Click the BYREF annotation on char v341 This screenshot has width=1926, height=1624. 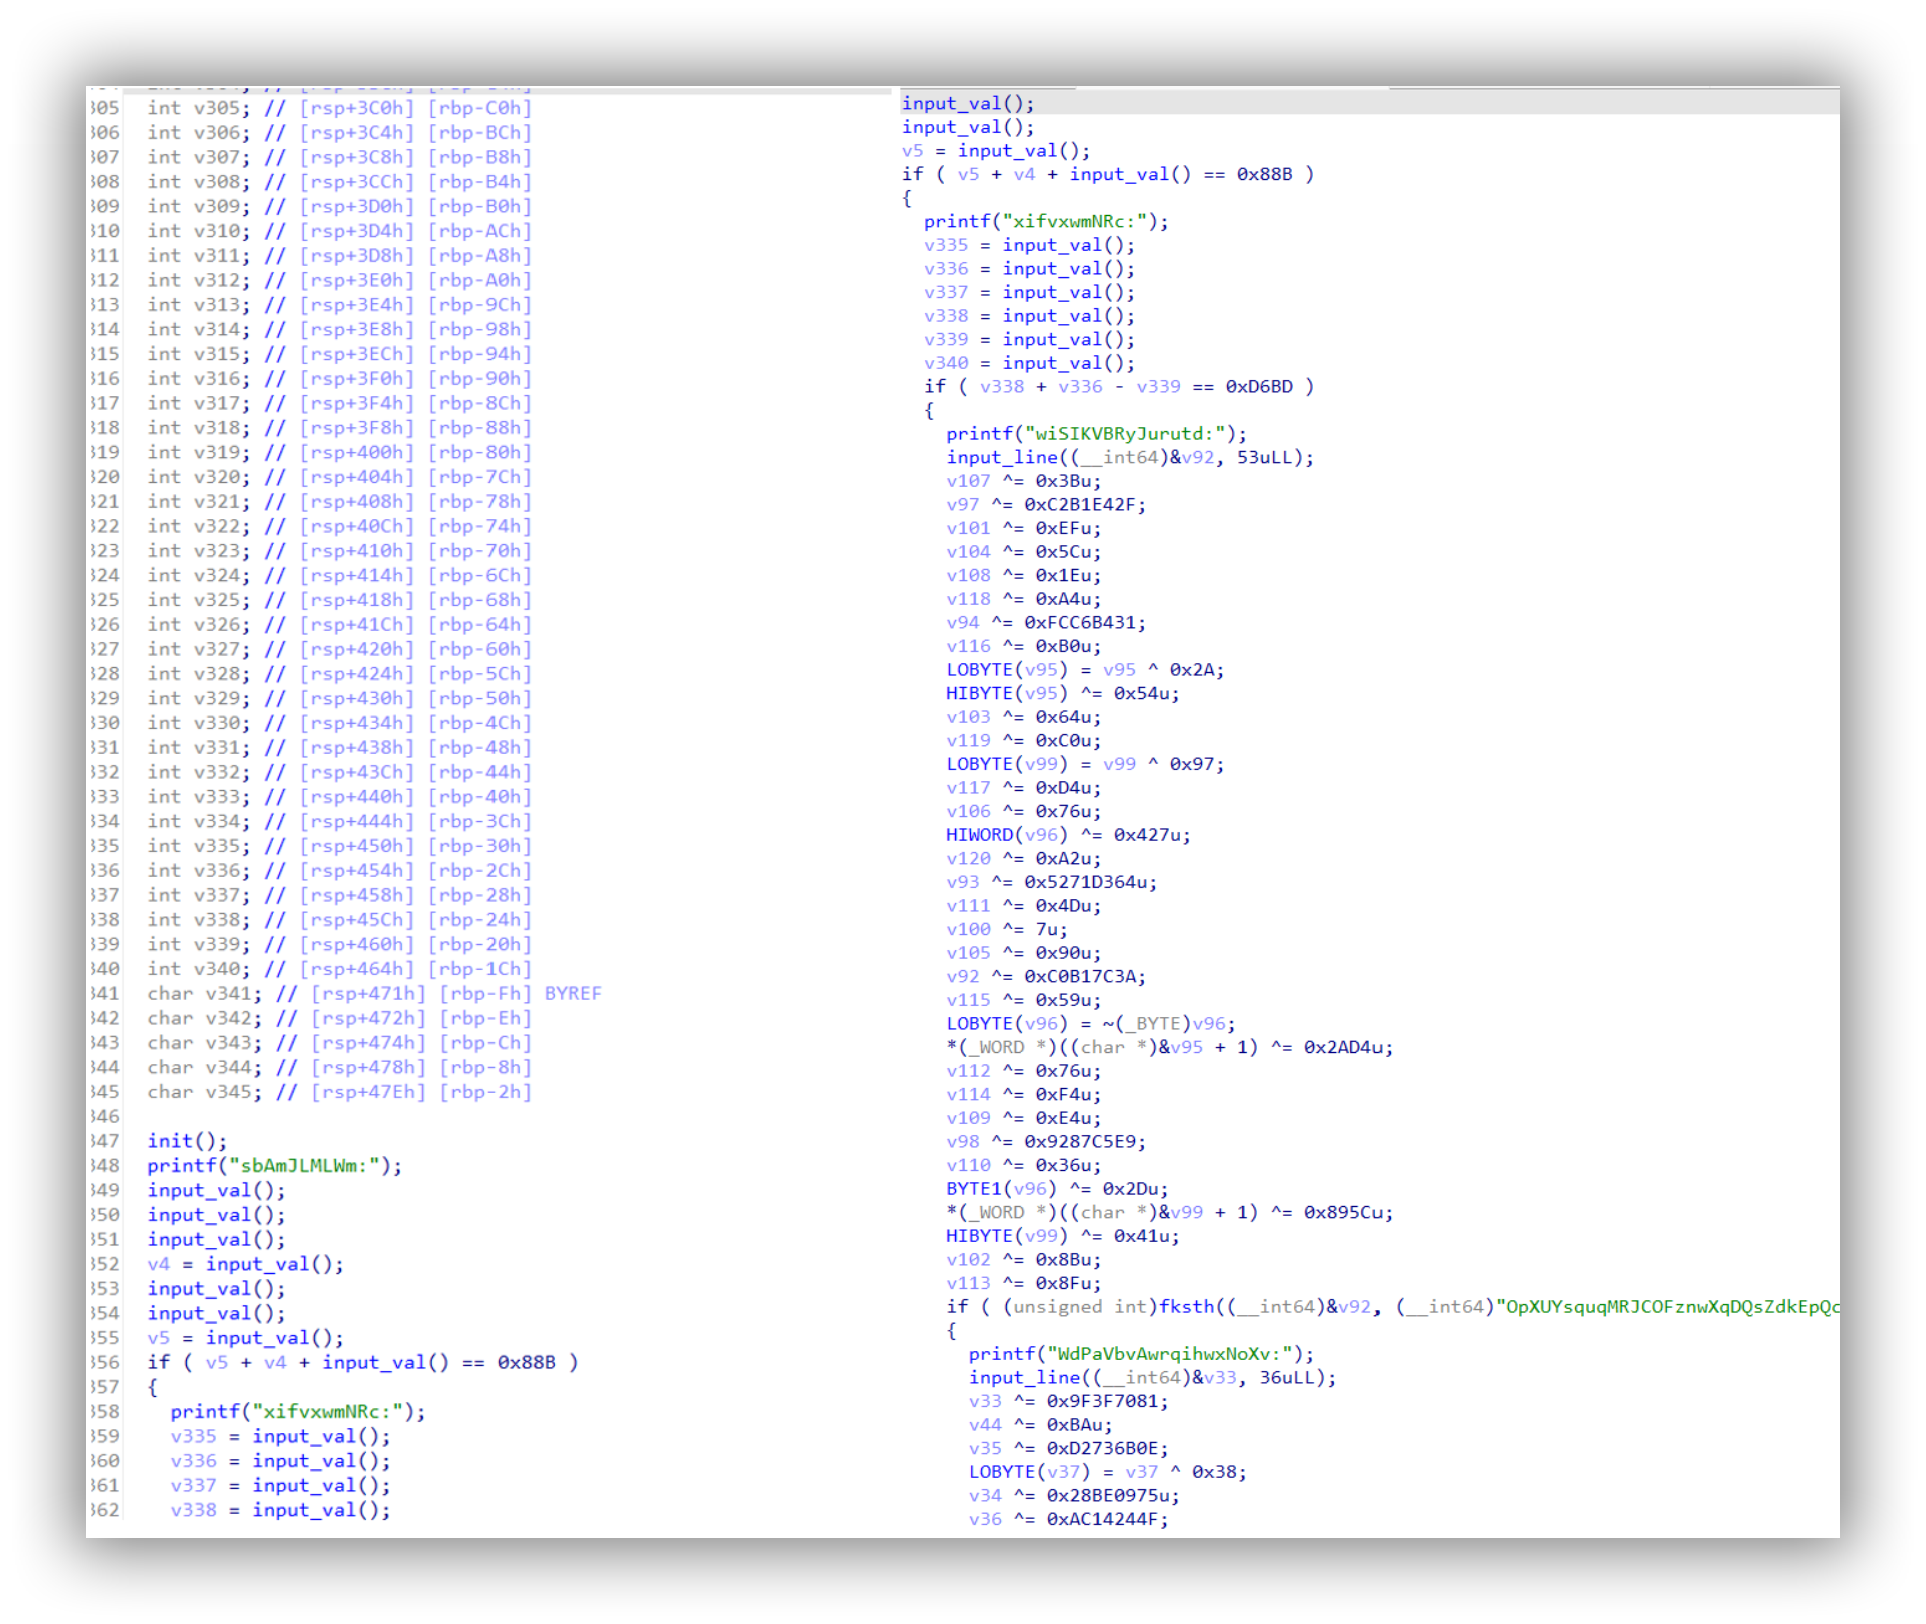coord(573,993)
